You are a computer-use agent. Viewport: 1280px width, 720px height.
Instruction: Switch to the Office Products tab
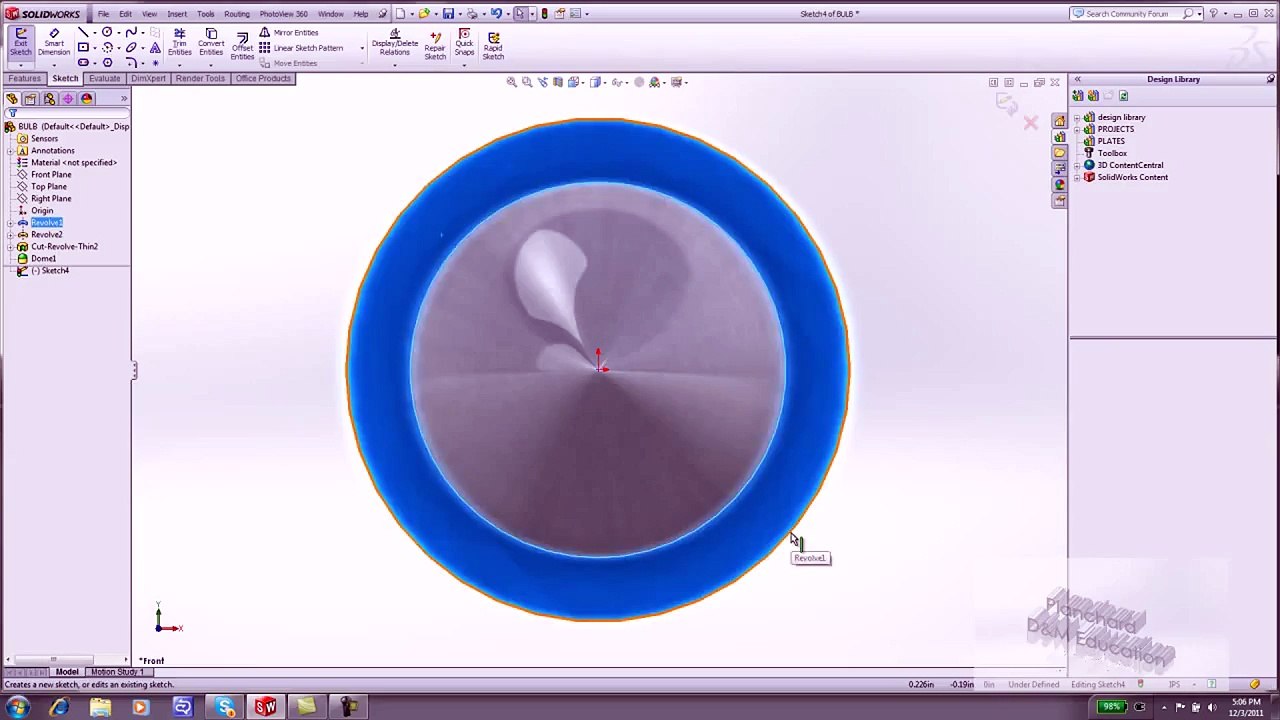[x=263, y=78]
